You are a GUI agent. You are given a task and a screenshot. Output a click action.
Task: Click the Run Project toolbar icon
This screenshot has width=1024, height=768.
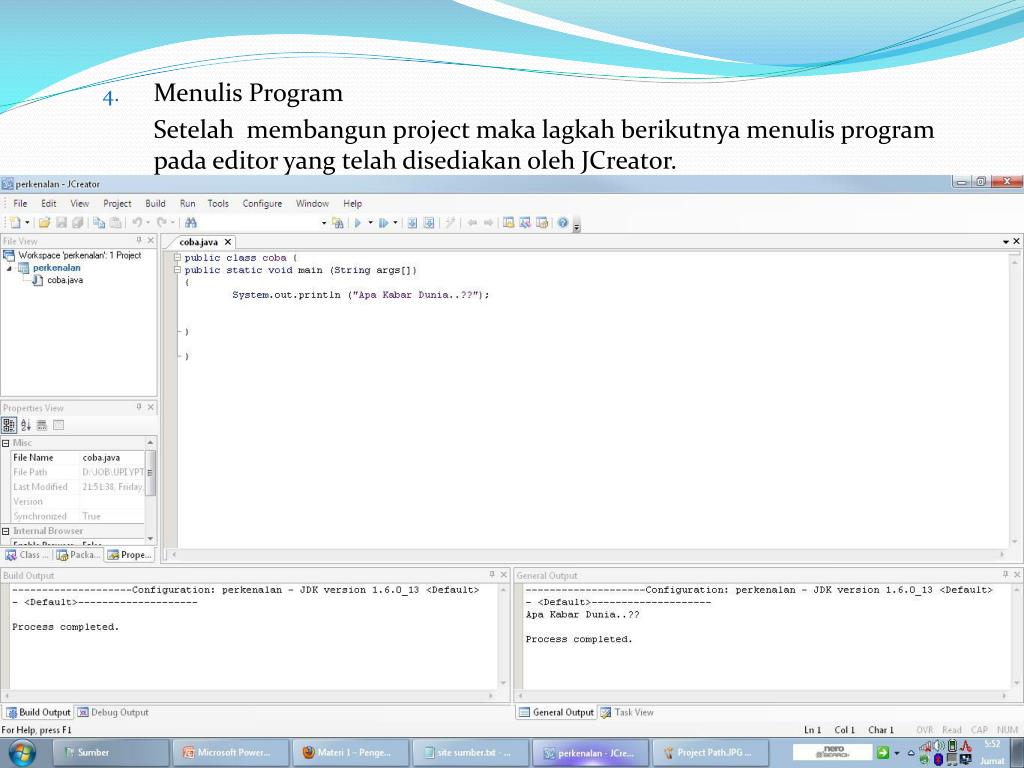(x=383, y=223)
